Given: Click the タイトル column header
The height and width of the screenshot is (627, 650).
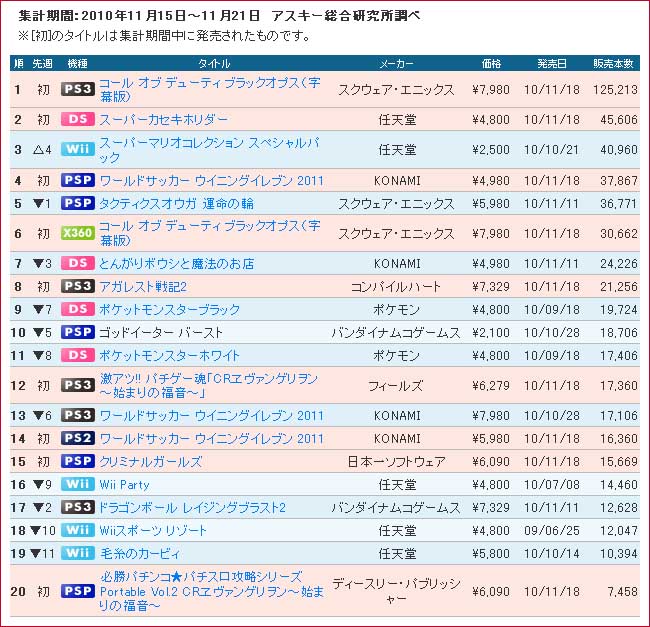Looking at the screenshot, I should point(213,63).
